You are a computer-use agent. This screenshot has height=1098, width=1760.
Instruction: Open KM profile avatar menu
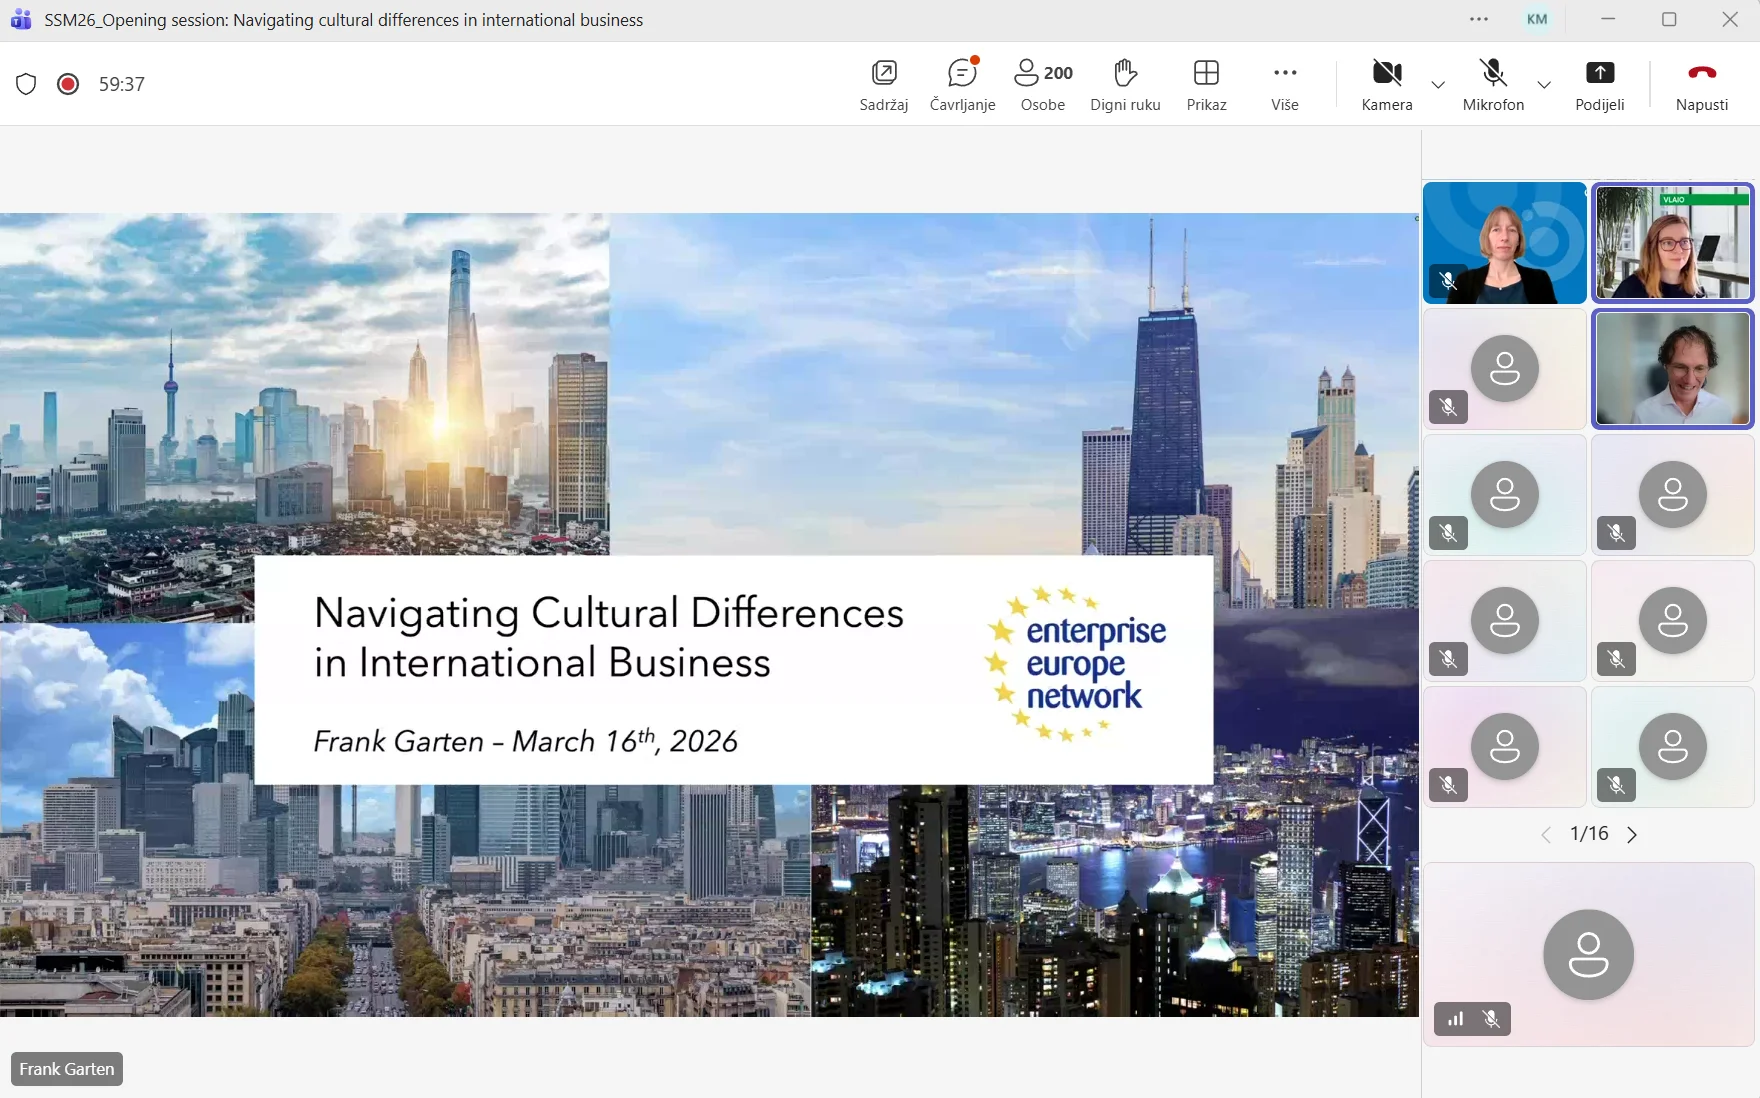1537,20
